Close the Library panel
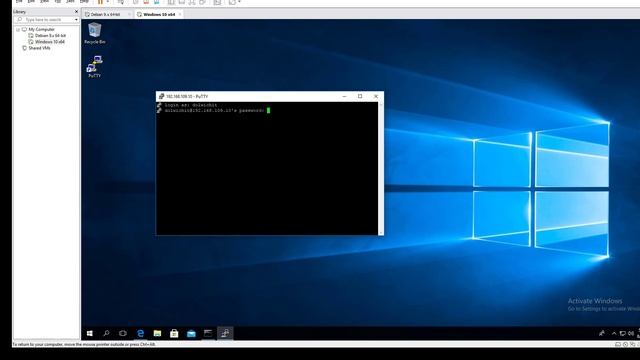The width and height of the screenshot is (640, 360). coord(76,12)
